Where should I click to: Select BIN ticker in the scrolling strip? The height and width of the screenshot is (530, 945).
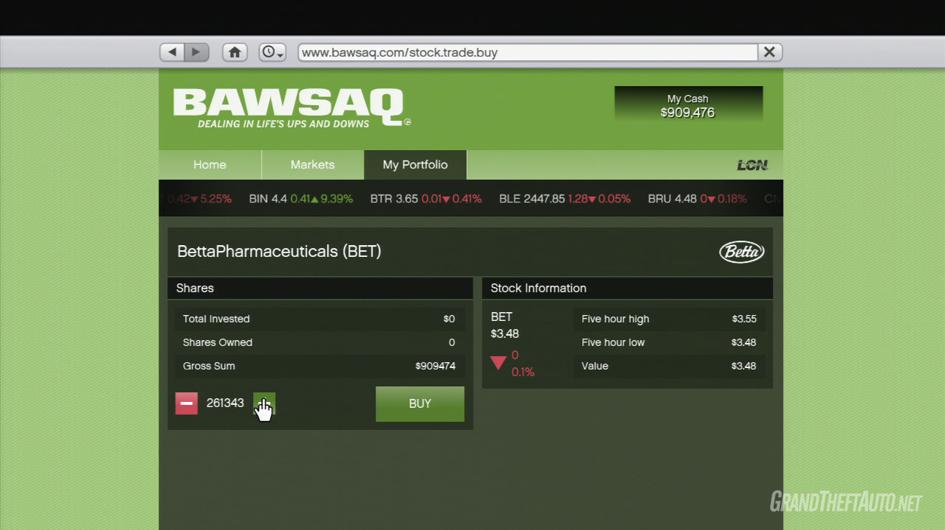click(301, 198)
